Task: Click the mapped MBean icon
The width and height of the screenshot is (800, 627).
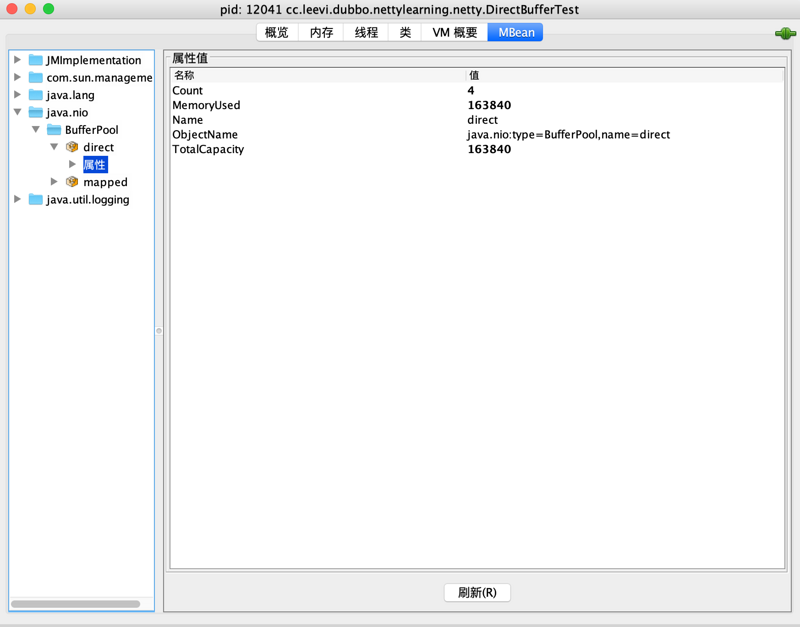Action: click(x=72, y=182)
